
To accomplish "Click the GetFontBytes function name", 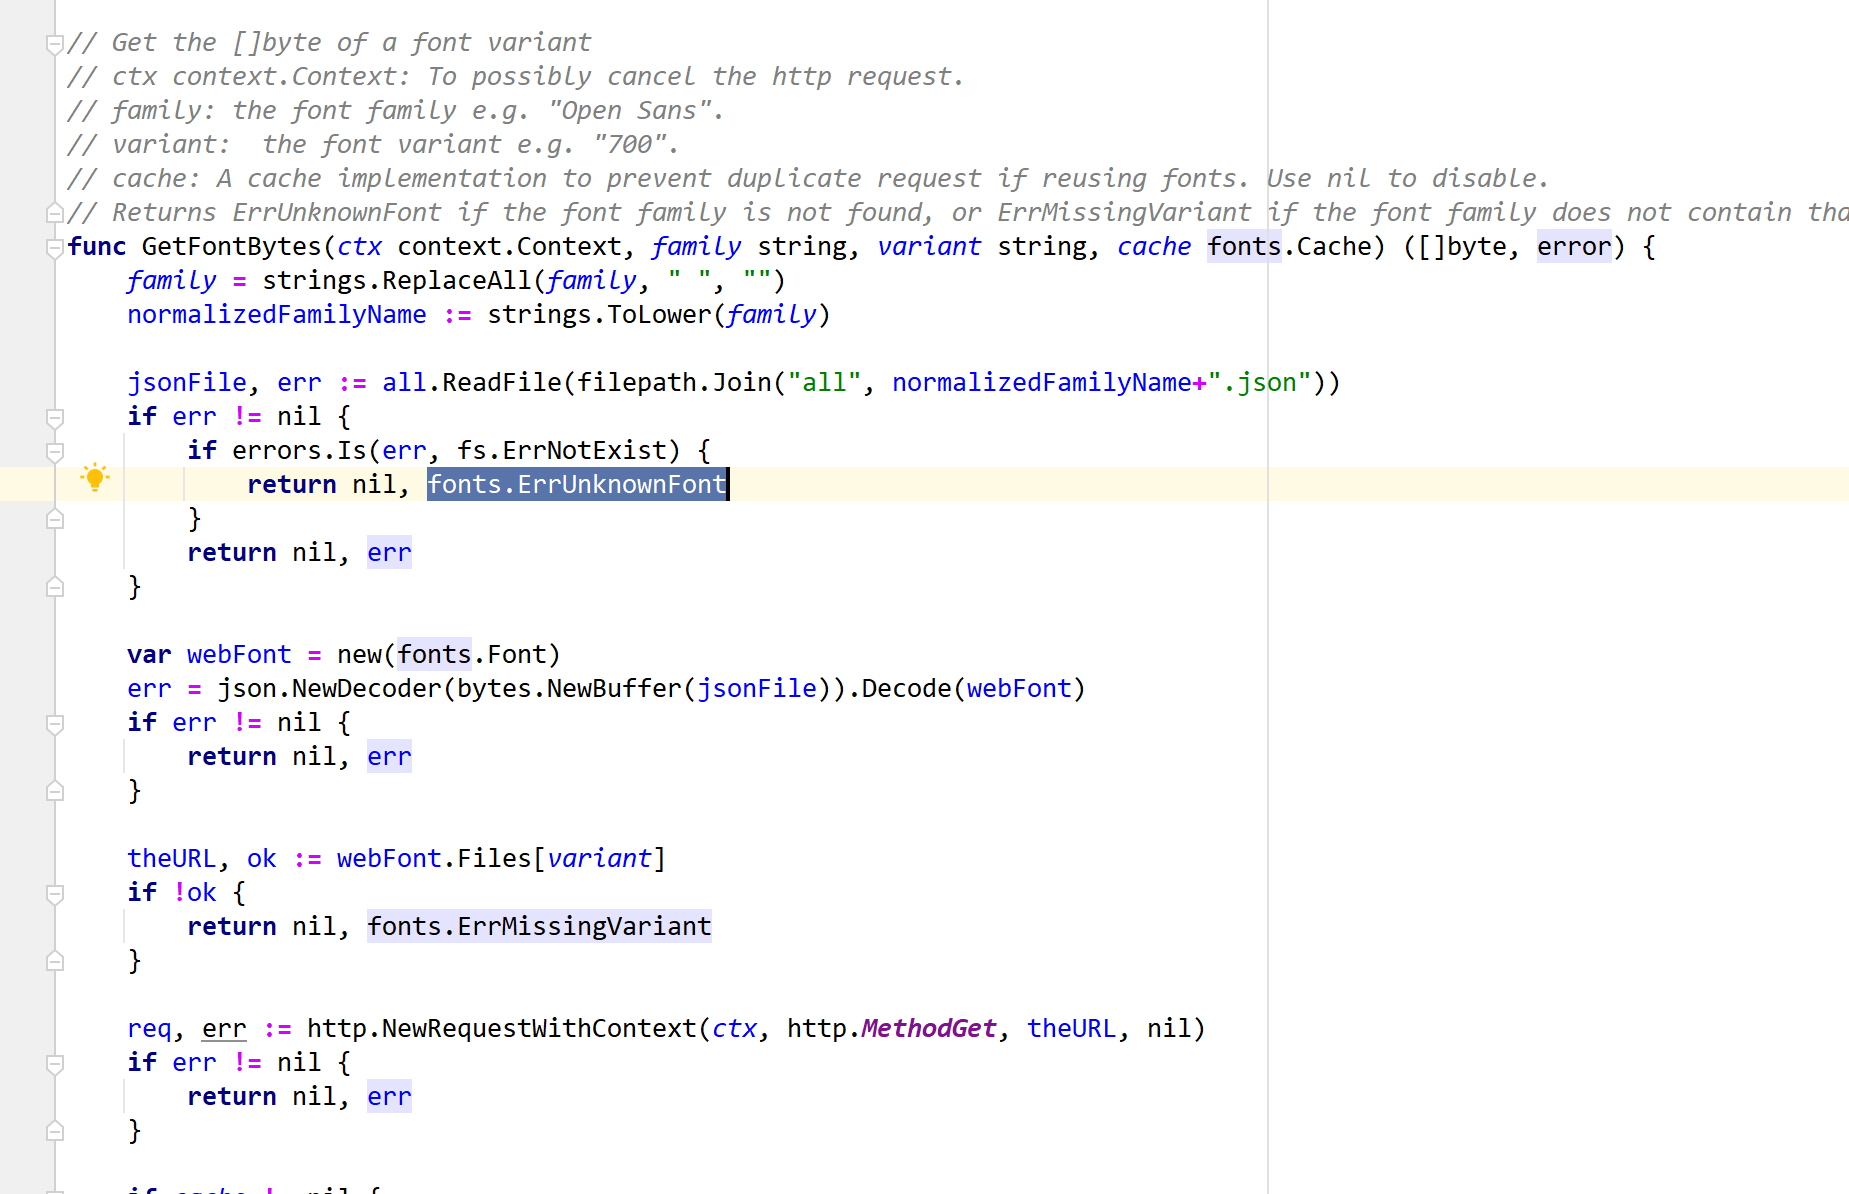I will point(231,247).
